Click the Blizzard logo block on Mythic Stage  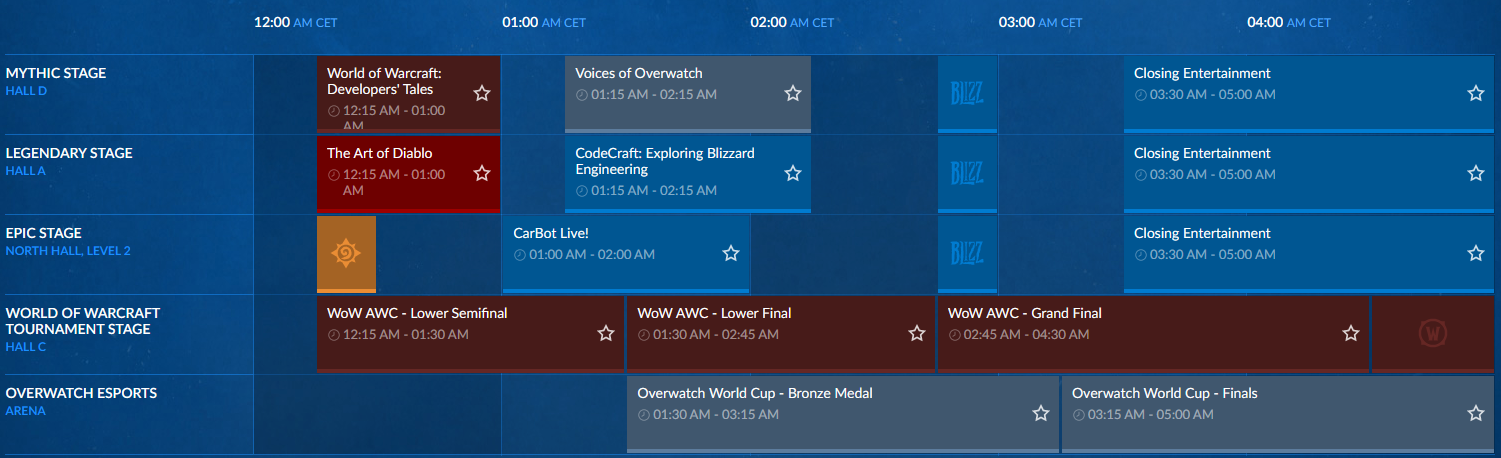tap(967, 94)
